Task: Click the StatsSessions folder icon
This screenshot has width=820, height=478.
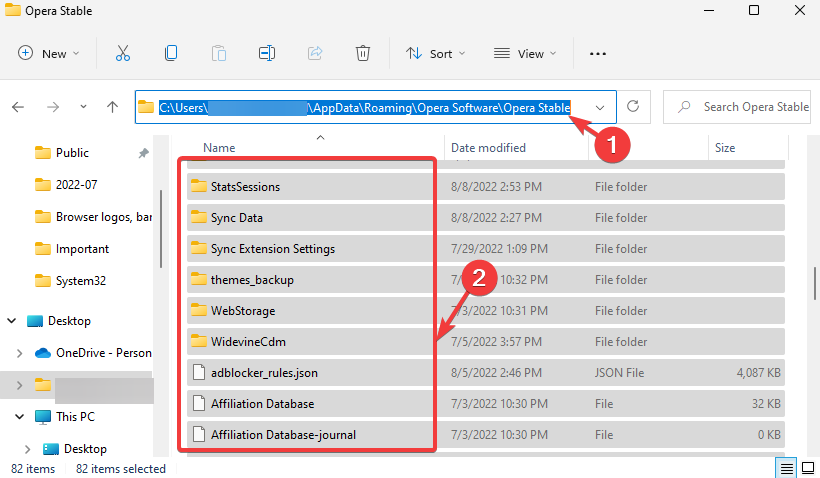Action: 199,186
